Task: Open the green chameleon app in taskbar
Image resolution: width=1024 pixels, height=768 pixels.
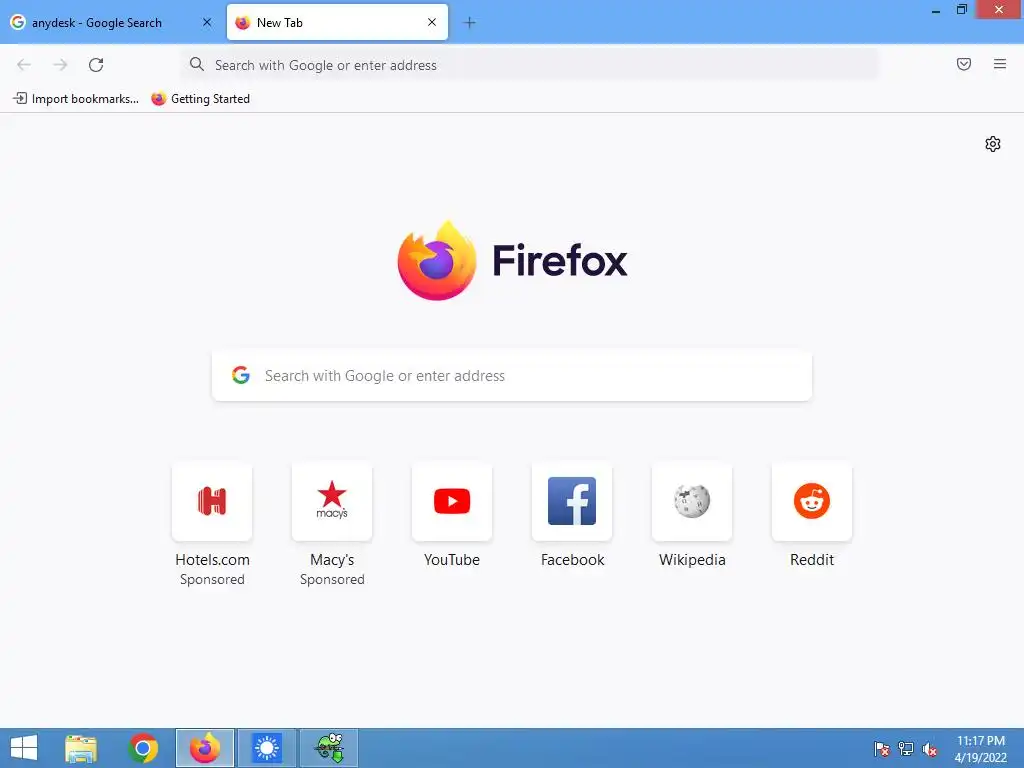Action: coord(328,748)
